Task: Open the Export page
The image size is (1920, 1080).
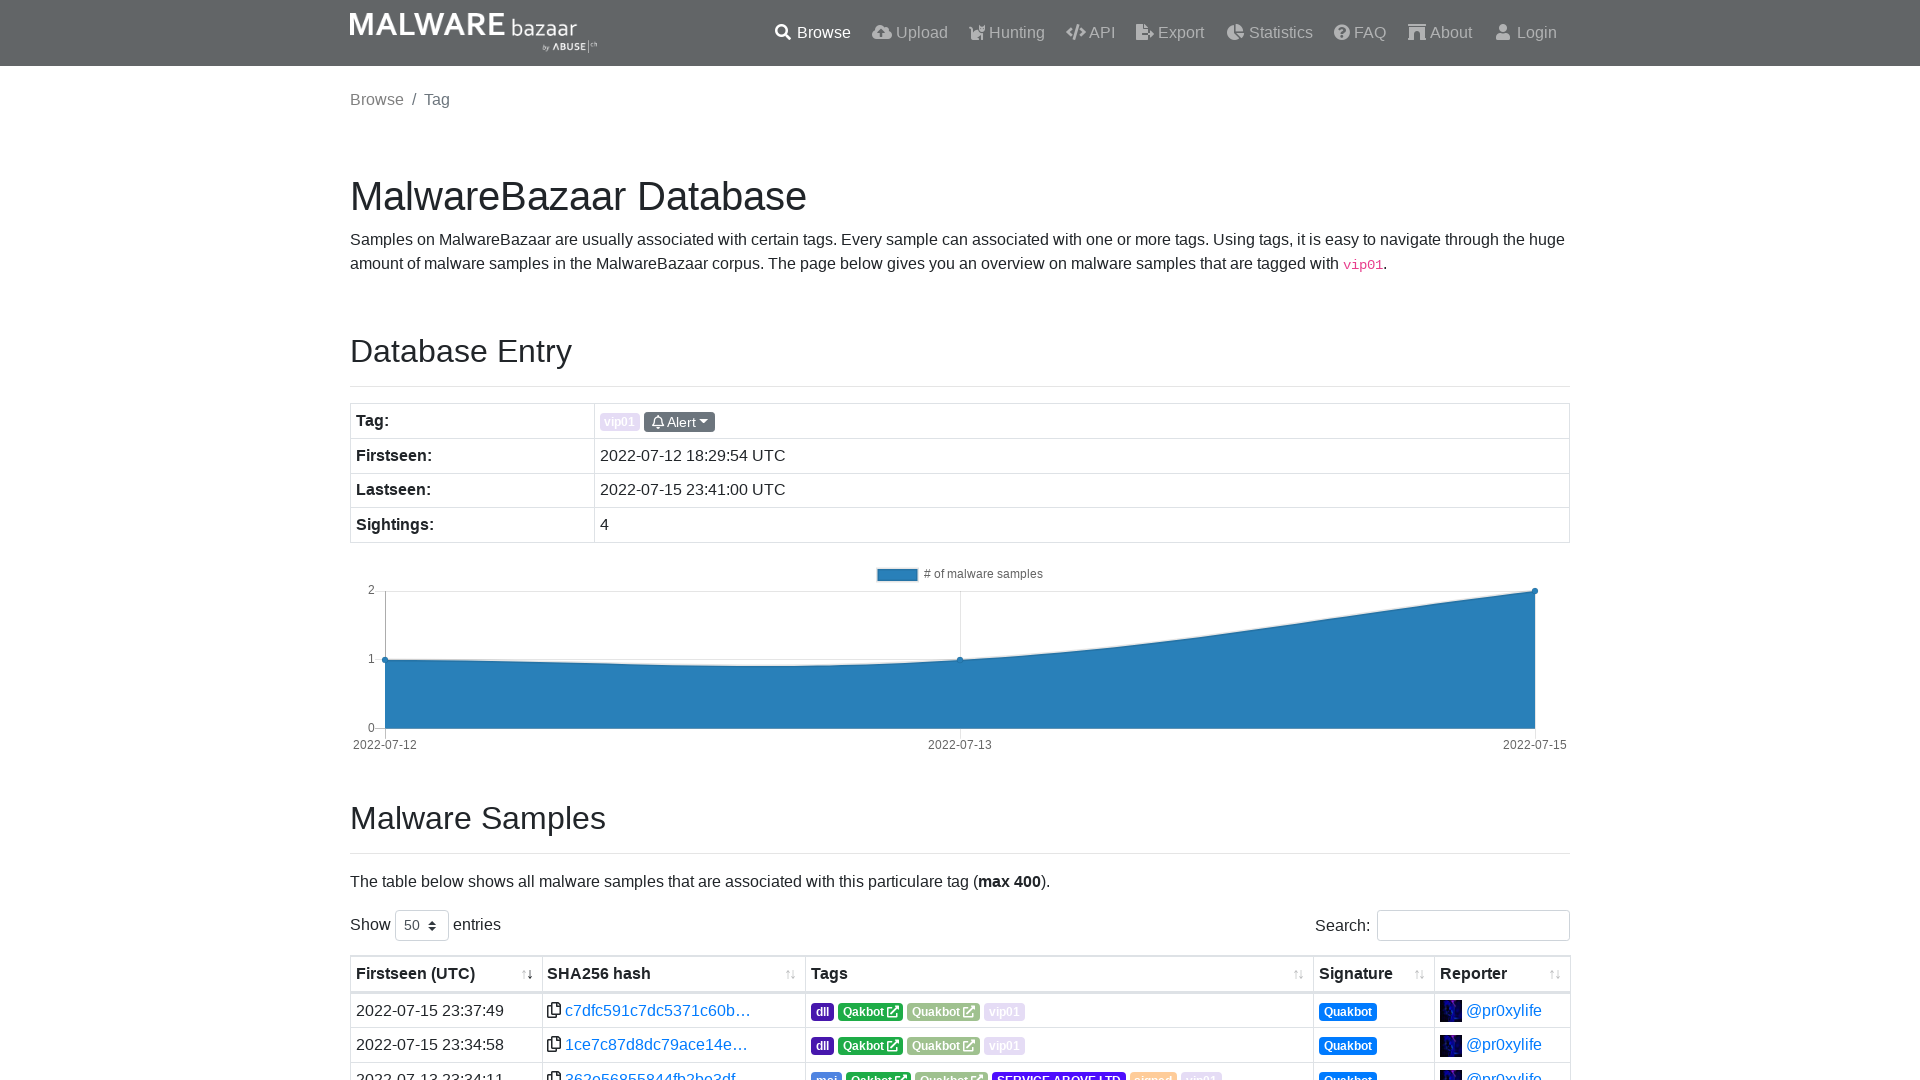Action: (x=1170, y=33)
